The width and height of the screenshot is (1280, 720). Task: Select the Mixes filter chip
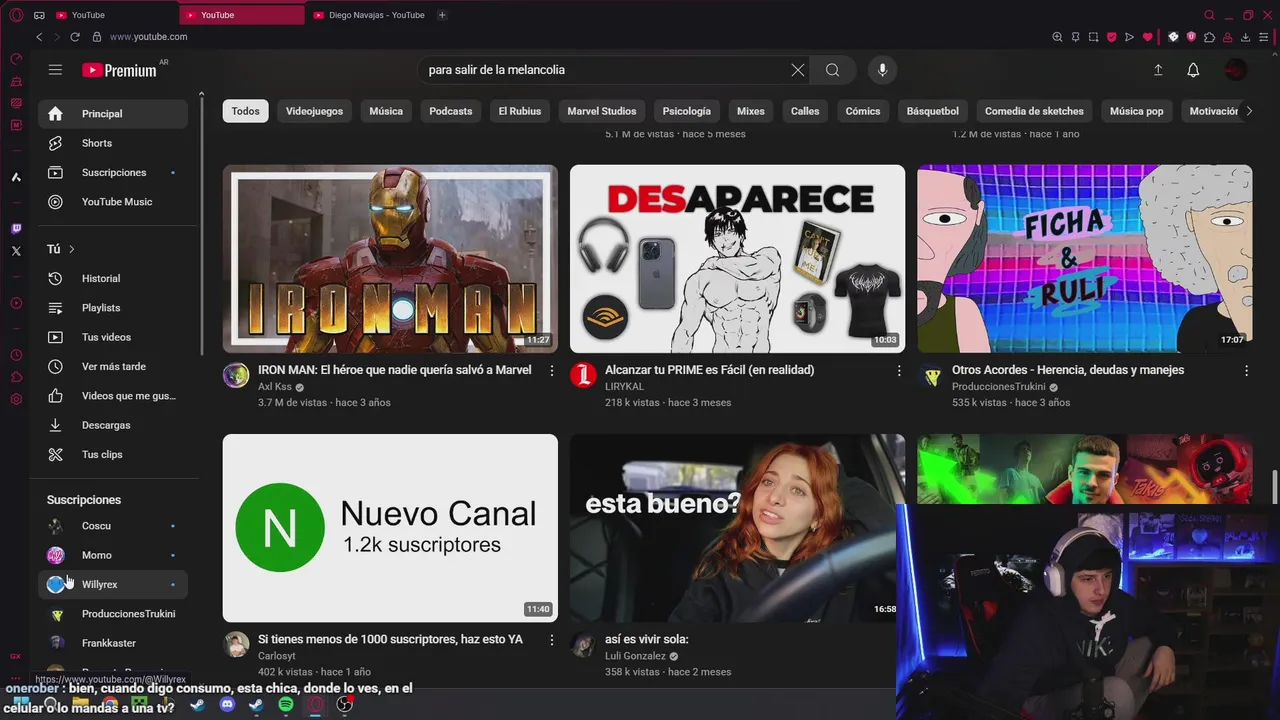pos(751,111)
